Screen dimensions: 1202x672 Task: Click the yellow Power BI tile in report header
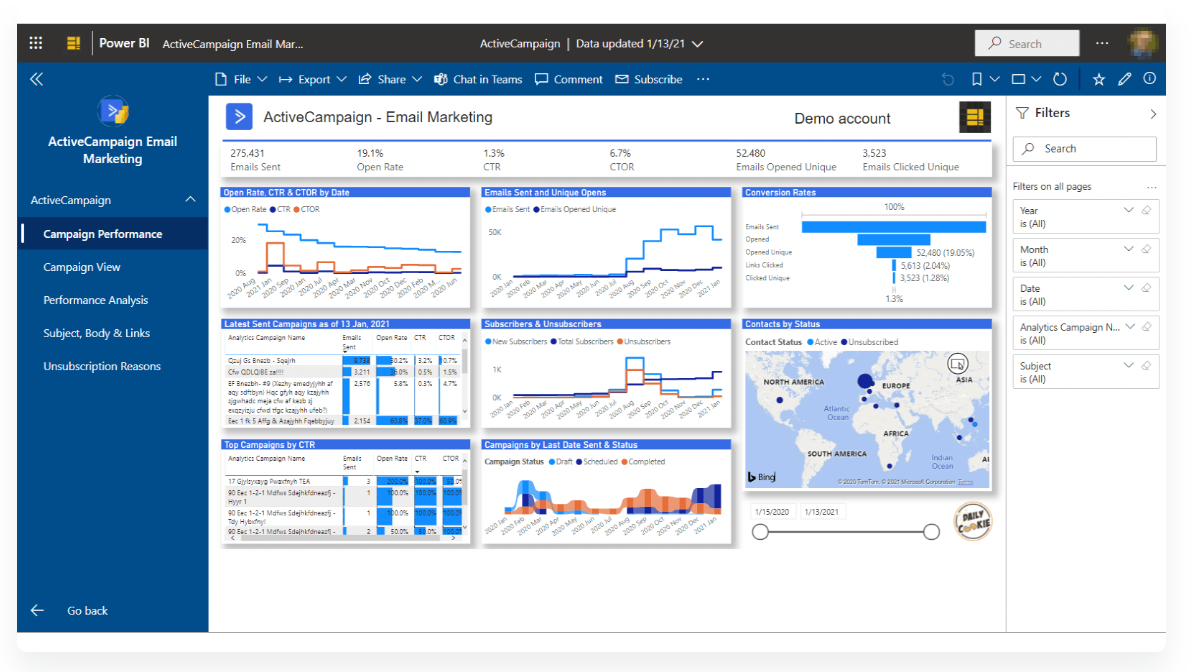(974, 117)
